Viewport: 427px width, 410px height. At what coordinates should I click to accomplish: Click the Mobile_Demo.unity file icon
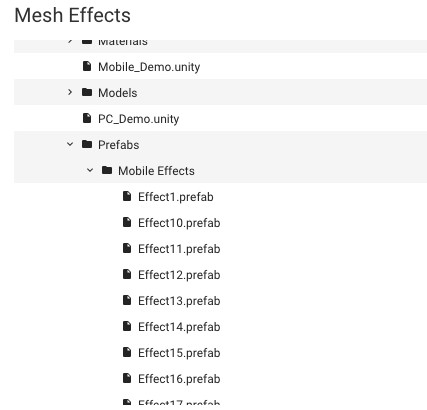[87, 66]
